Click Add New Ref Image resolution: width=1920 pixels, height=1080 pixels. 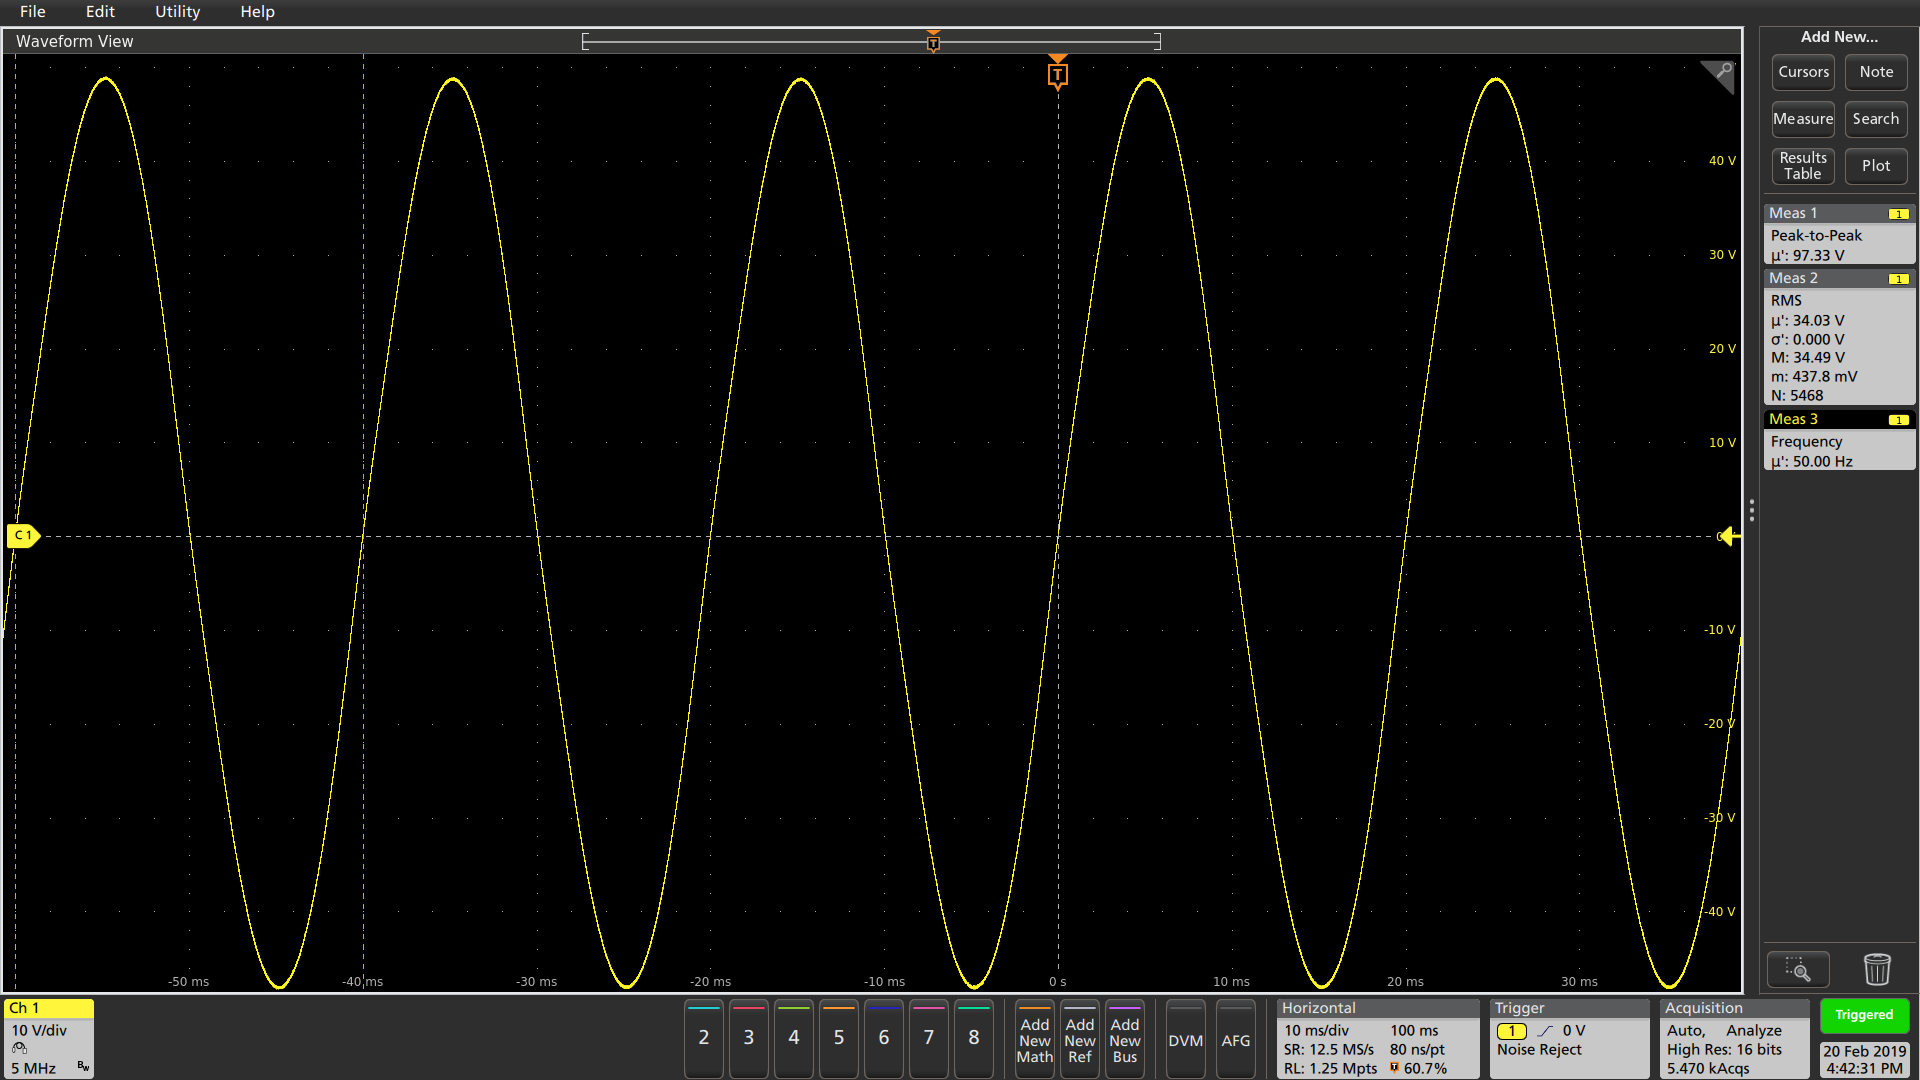click(x=1080, y=1039)
